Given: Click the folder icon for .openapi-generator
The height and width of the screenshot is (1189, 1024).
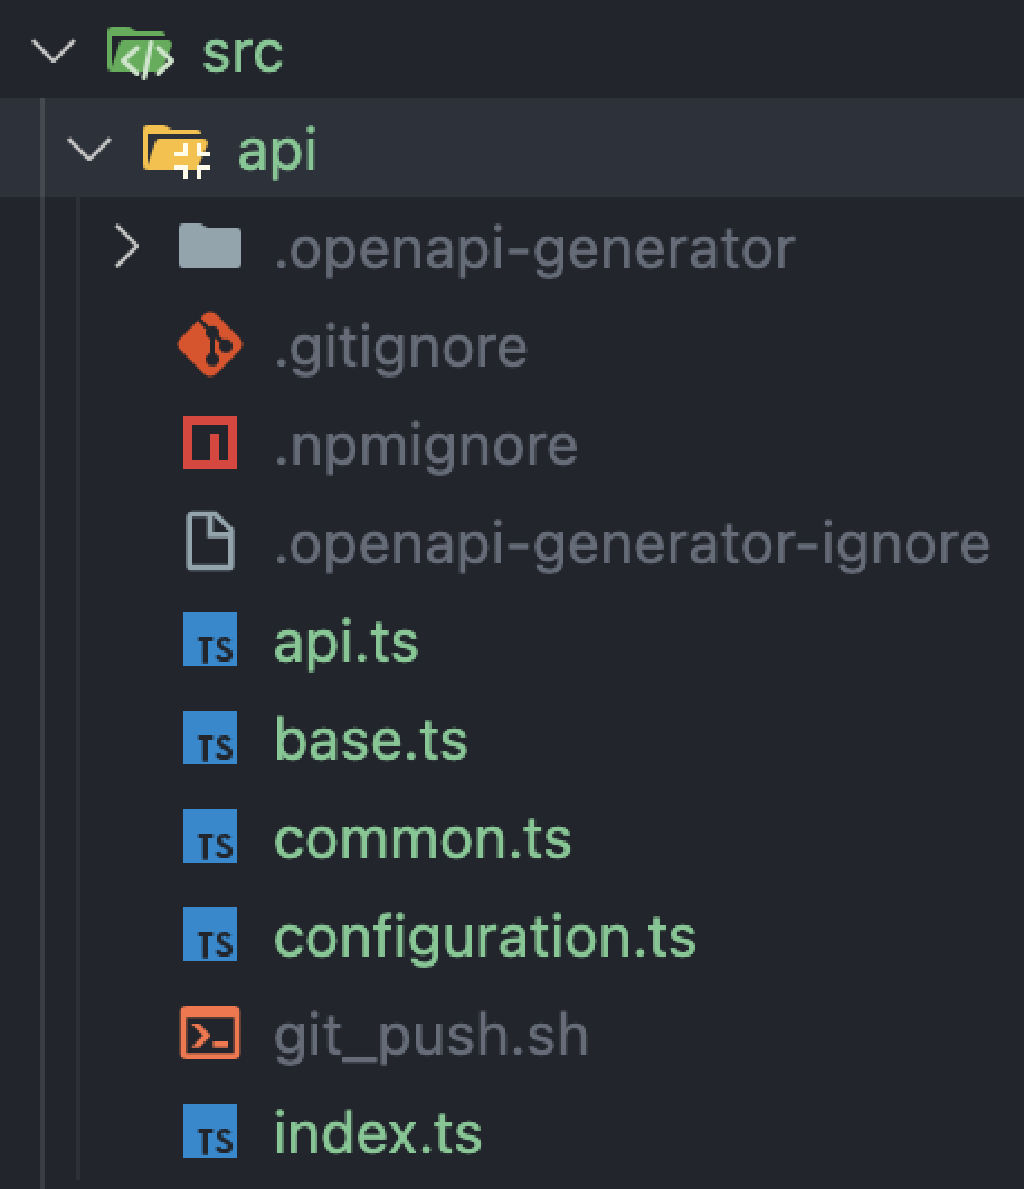Looking at the screenshot, I should point(210,247).
